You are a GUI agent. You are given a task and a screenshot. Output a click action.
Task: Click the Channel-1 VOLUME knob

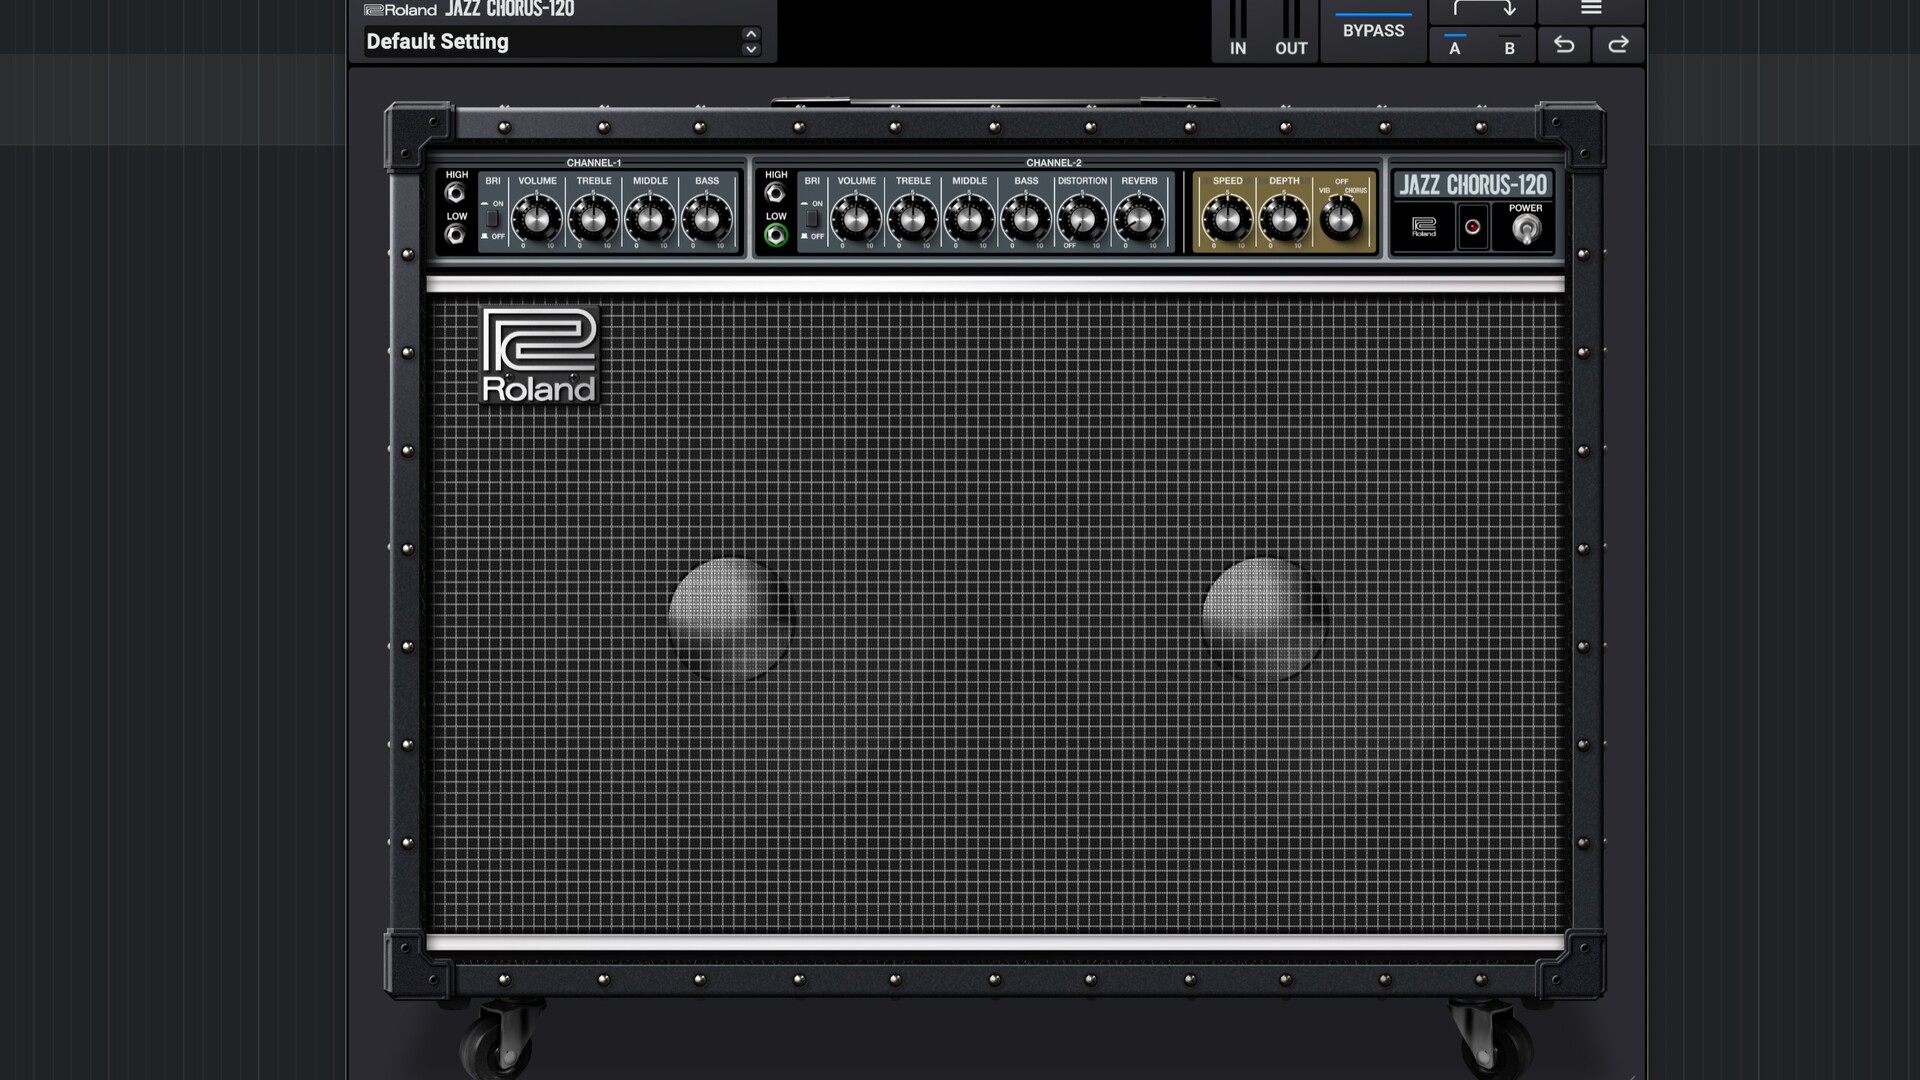point(537,219)
